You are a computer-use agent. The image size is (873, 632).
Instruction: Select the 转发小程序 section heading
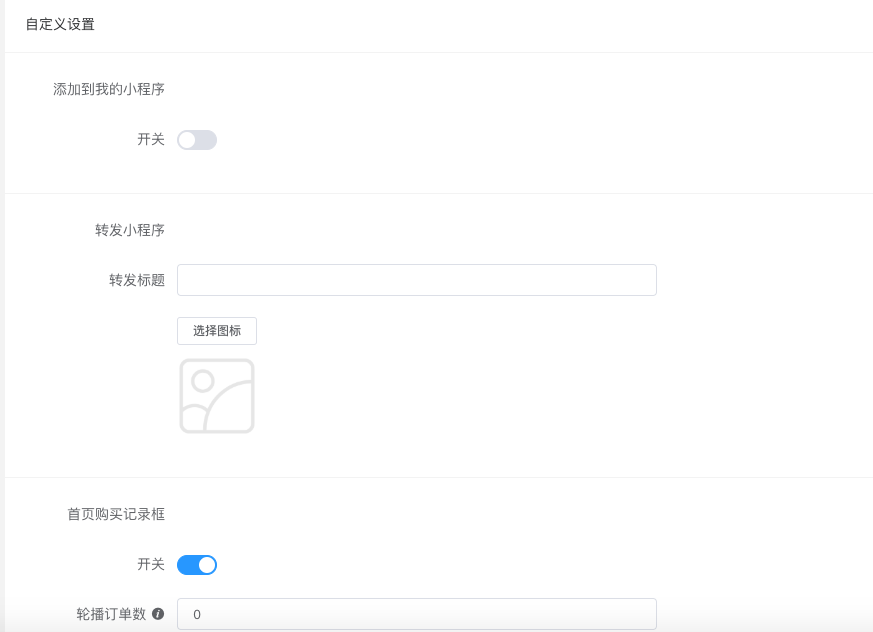coord(130,230)
